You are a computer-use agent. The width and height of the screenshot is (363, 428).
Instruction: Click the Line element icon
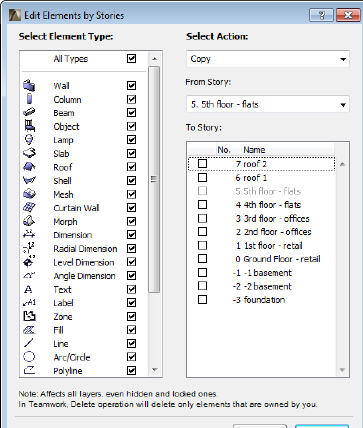tap(29, 343)
